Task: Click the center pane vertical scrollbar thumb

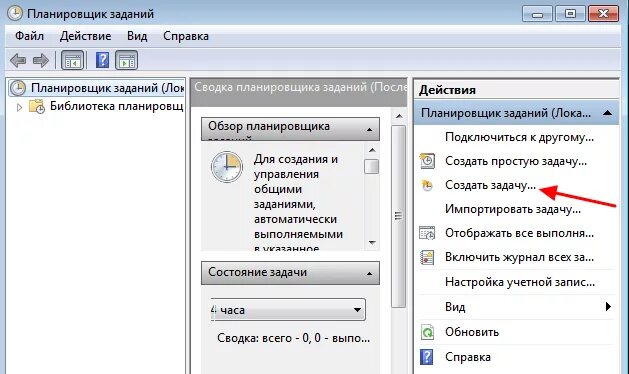Action: (398, 216)
